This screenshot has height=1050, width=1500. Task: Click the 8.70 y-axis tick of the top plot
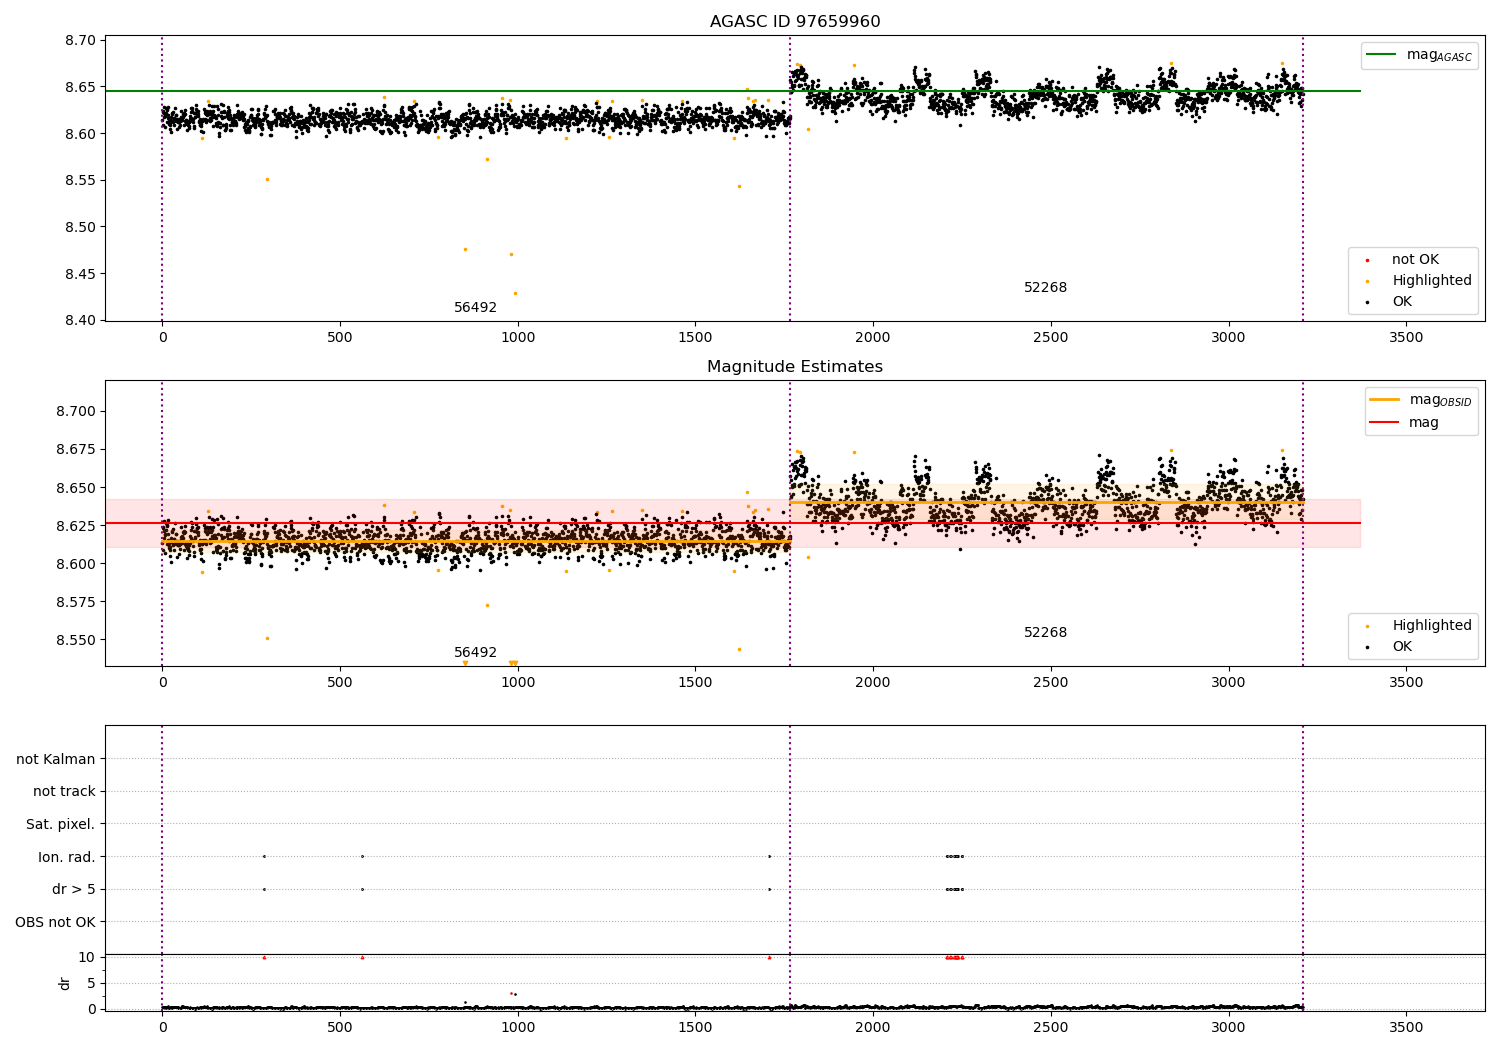pyautogui.click(x=82, y=41)
